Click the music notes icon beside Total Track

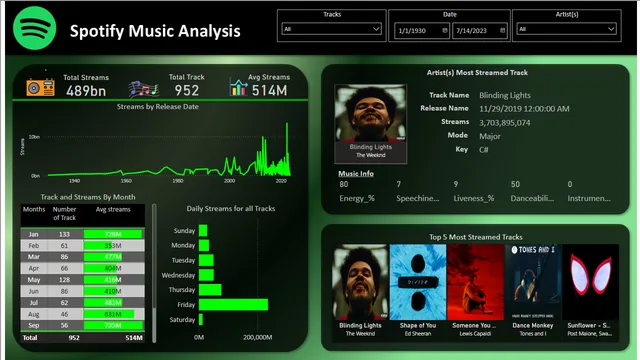point(143,89)
